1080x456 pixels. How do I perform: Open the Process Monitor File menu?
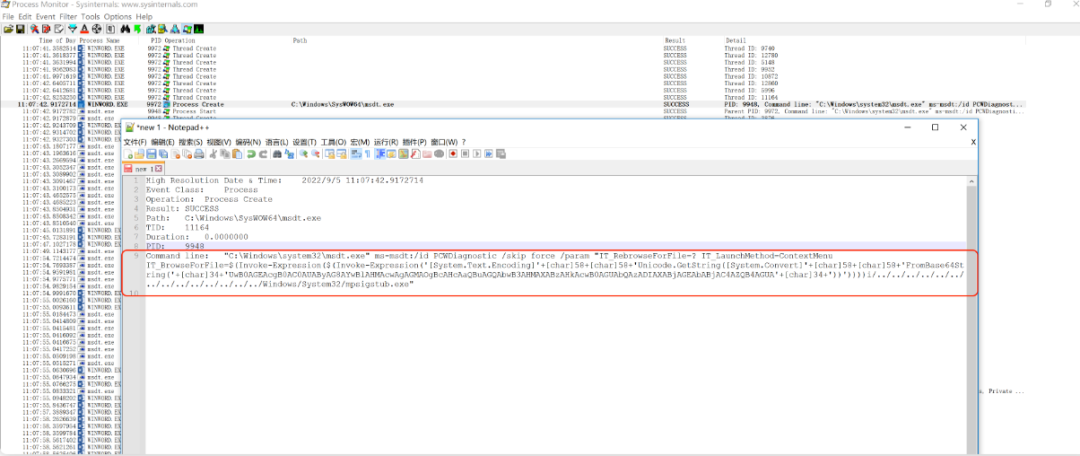(x=8, y=16)
